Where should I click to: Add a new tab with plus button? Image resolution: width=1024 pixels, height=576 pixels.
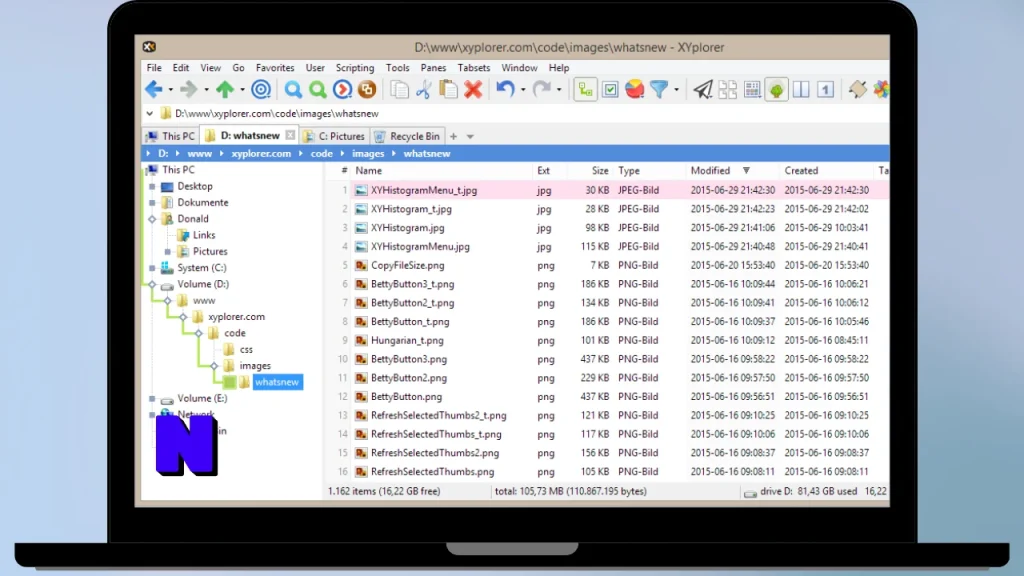tap(453, 136)
